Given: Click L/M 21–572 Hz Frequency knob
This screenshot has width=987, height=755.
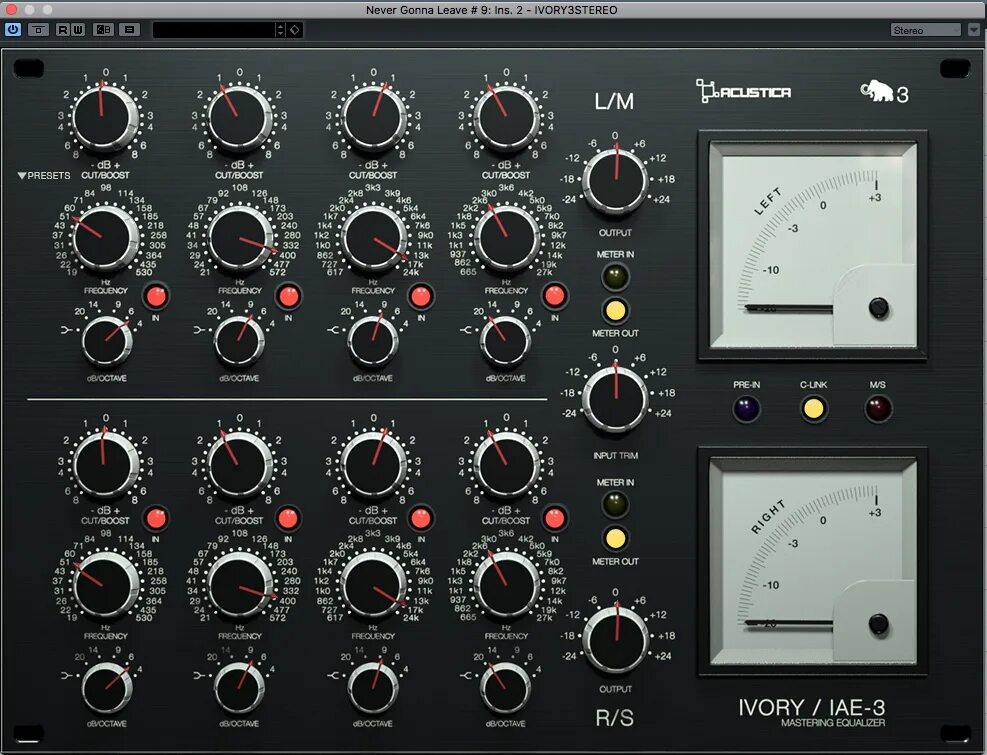Looking at the screenshot, I should tap(239, 237).
